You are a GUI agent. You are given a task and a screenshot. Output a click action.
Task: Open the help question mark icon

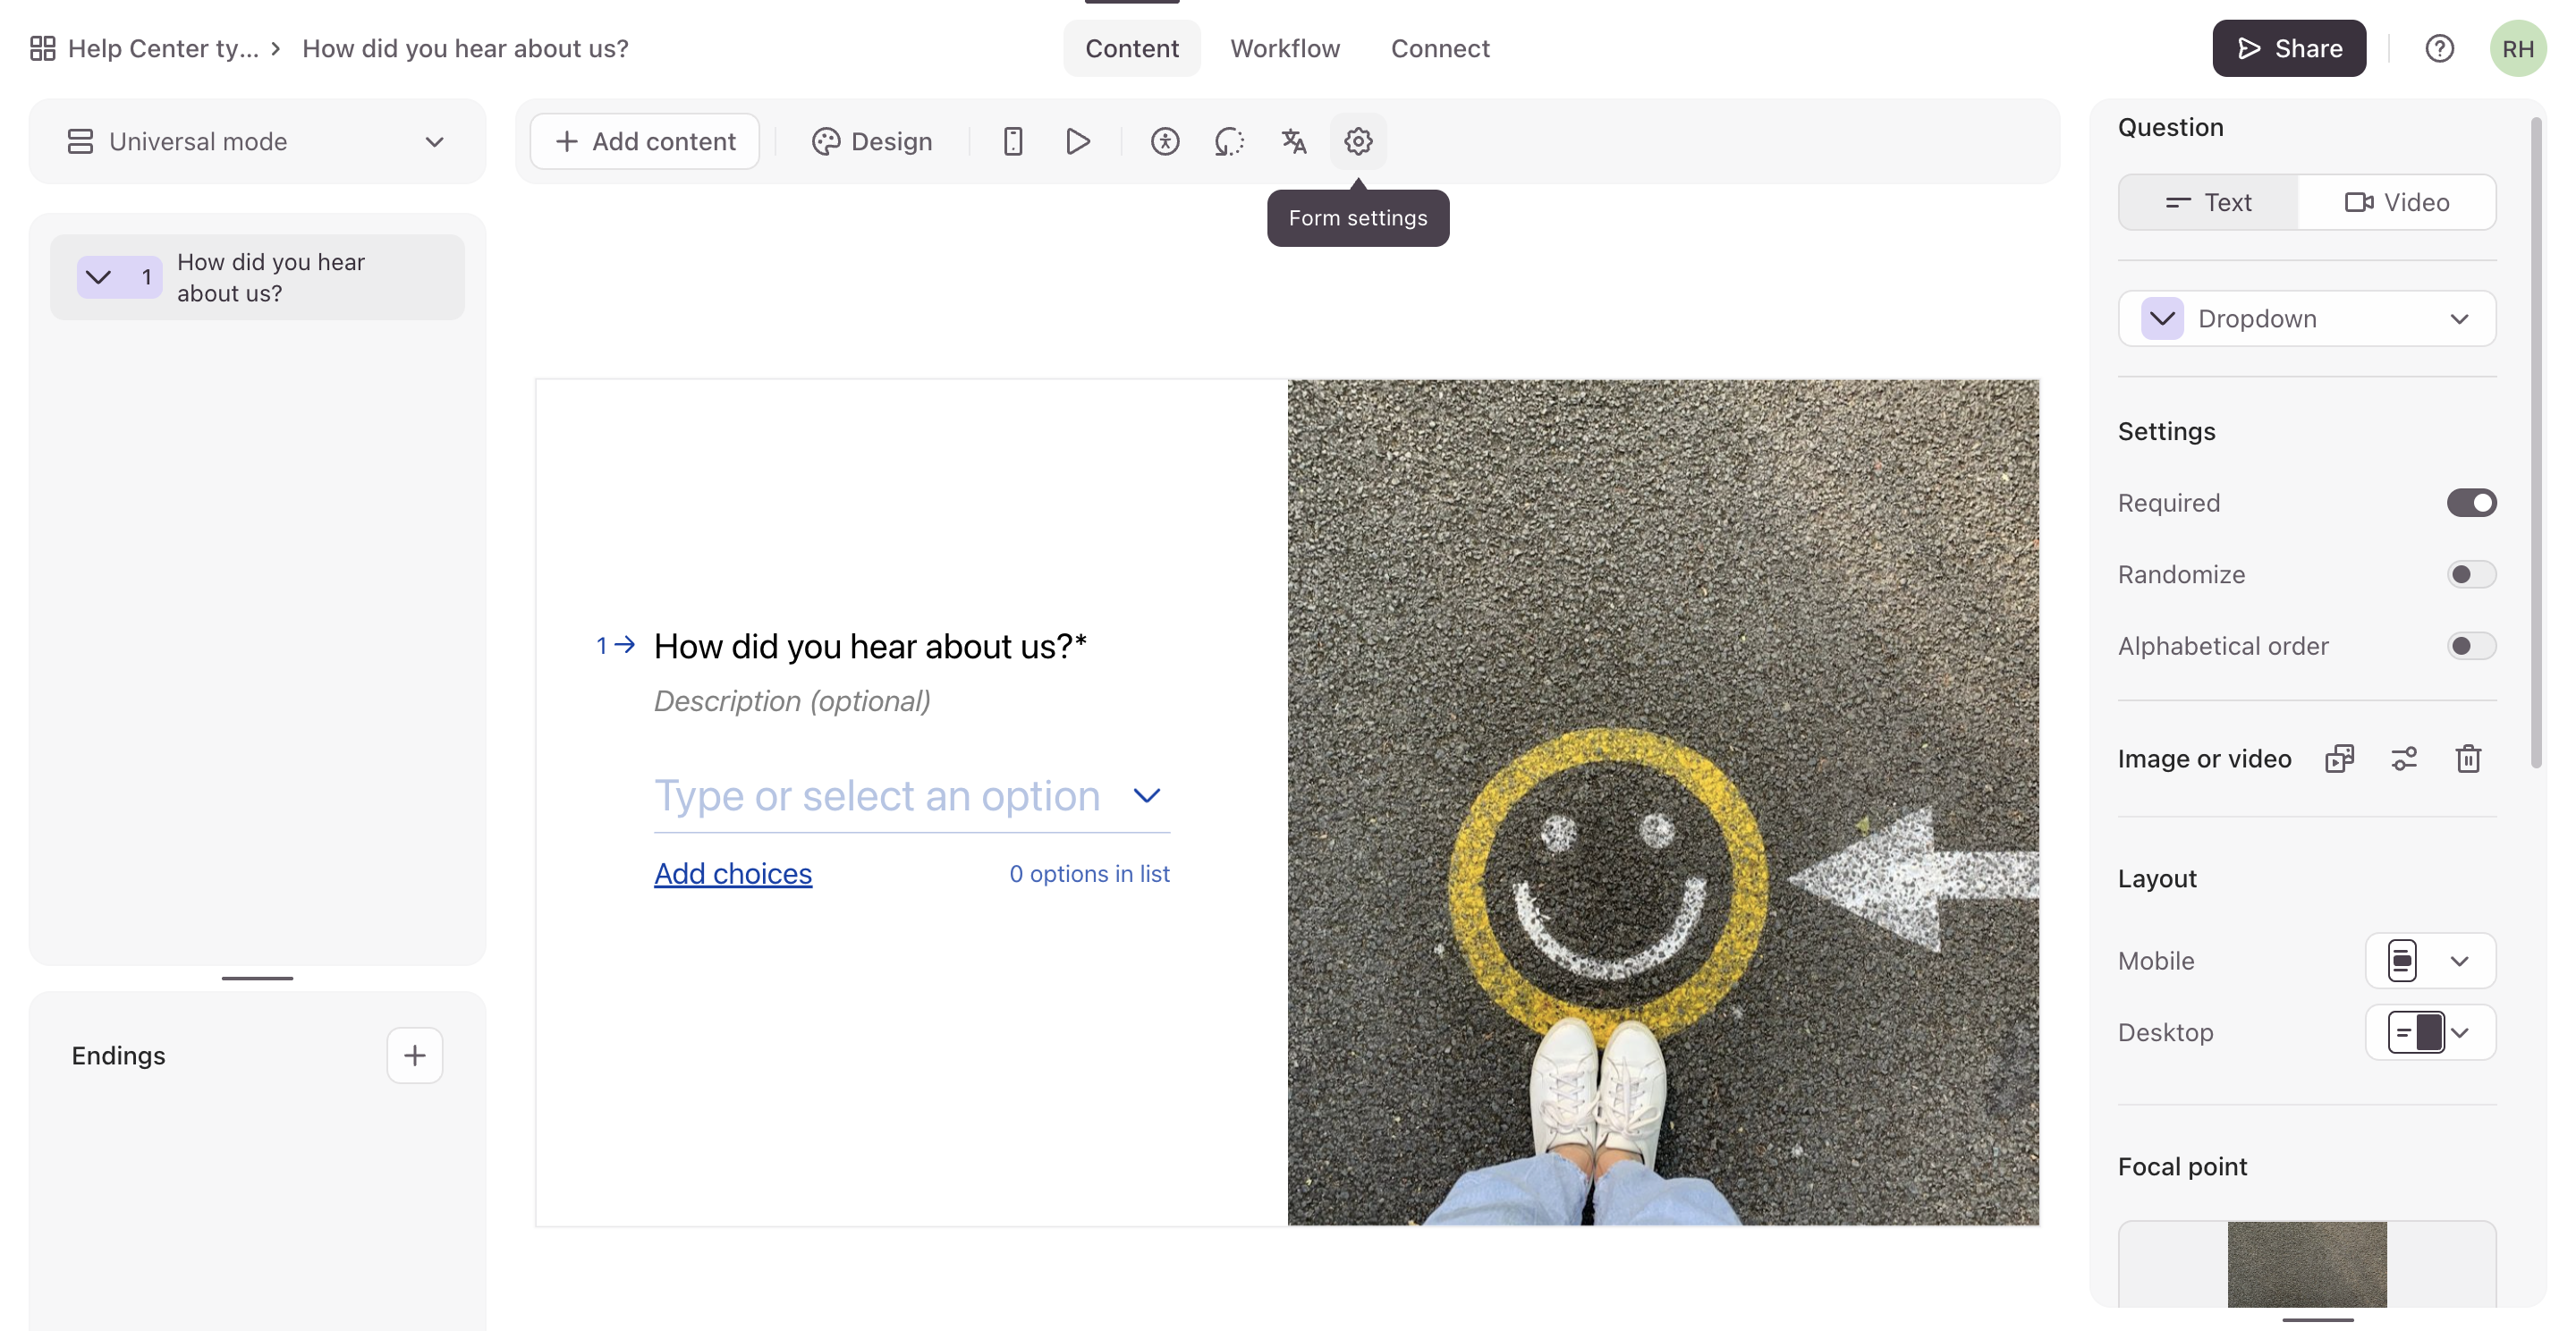tap(2439, 48)
